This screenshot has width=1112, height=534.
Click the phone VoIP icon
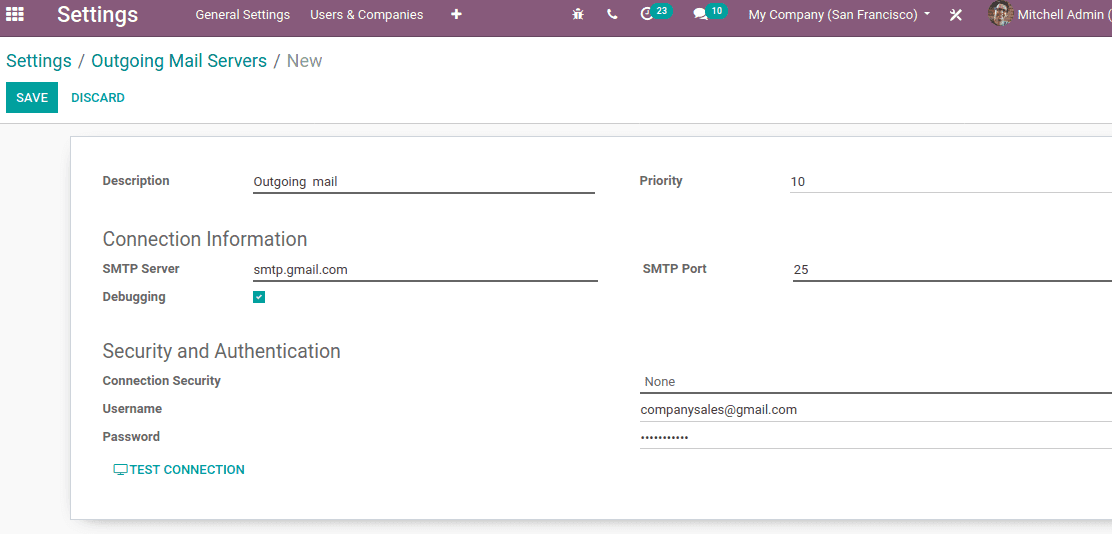[612, 14]
